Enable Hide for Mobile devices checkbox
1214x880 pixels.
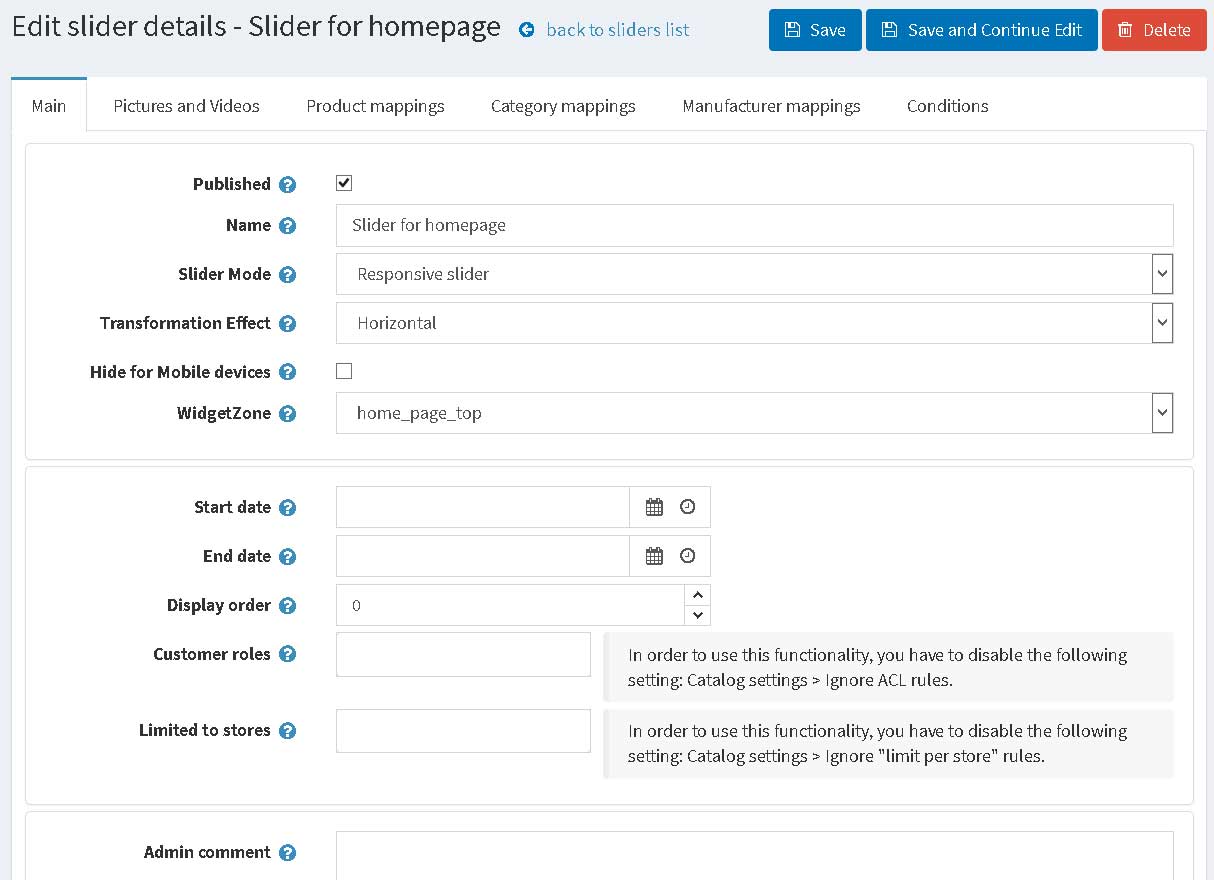pyautogui.click(x=344, y=371)
